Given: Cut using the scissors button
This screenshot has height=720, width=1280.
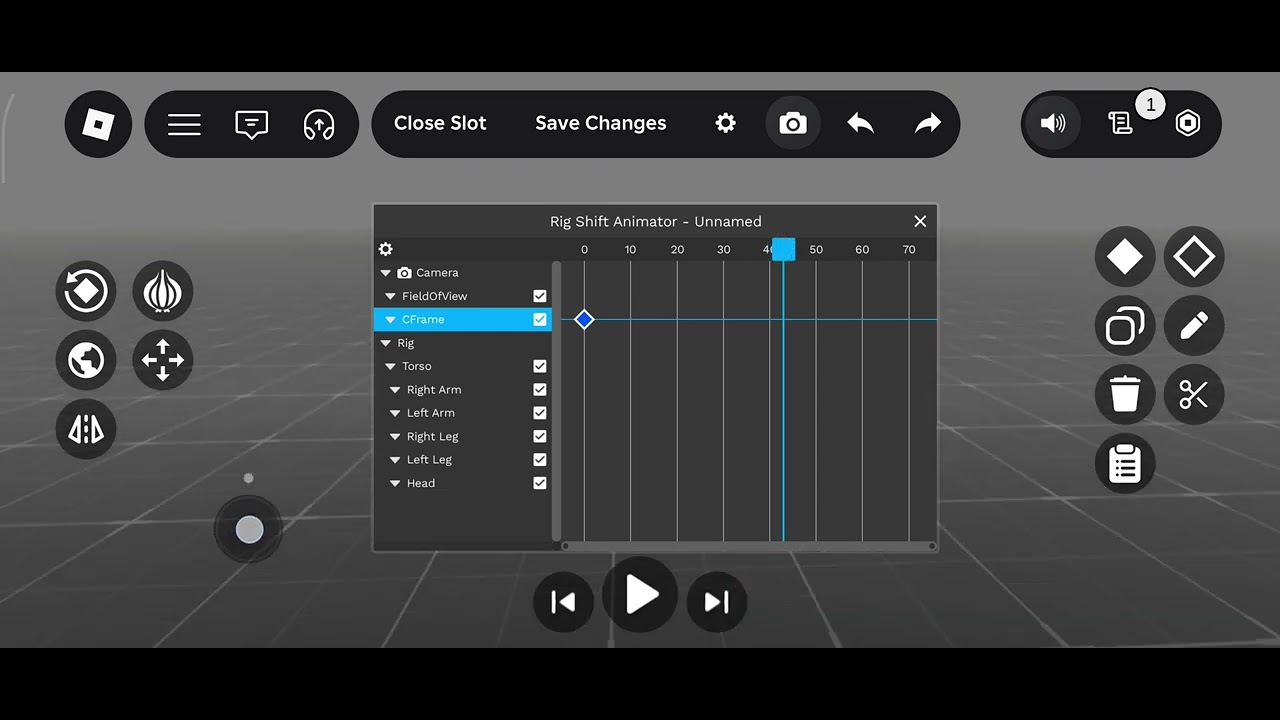Looking at the screenshot, I should tap(1194, 395).
